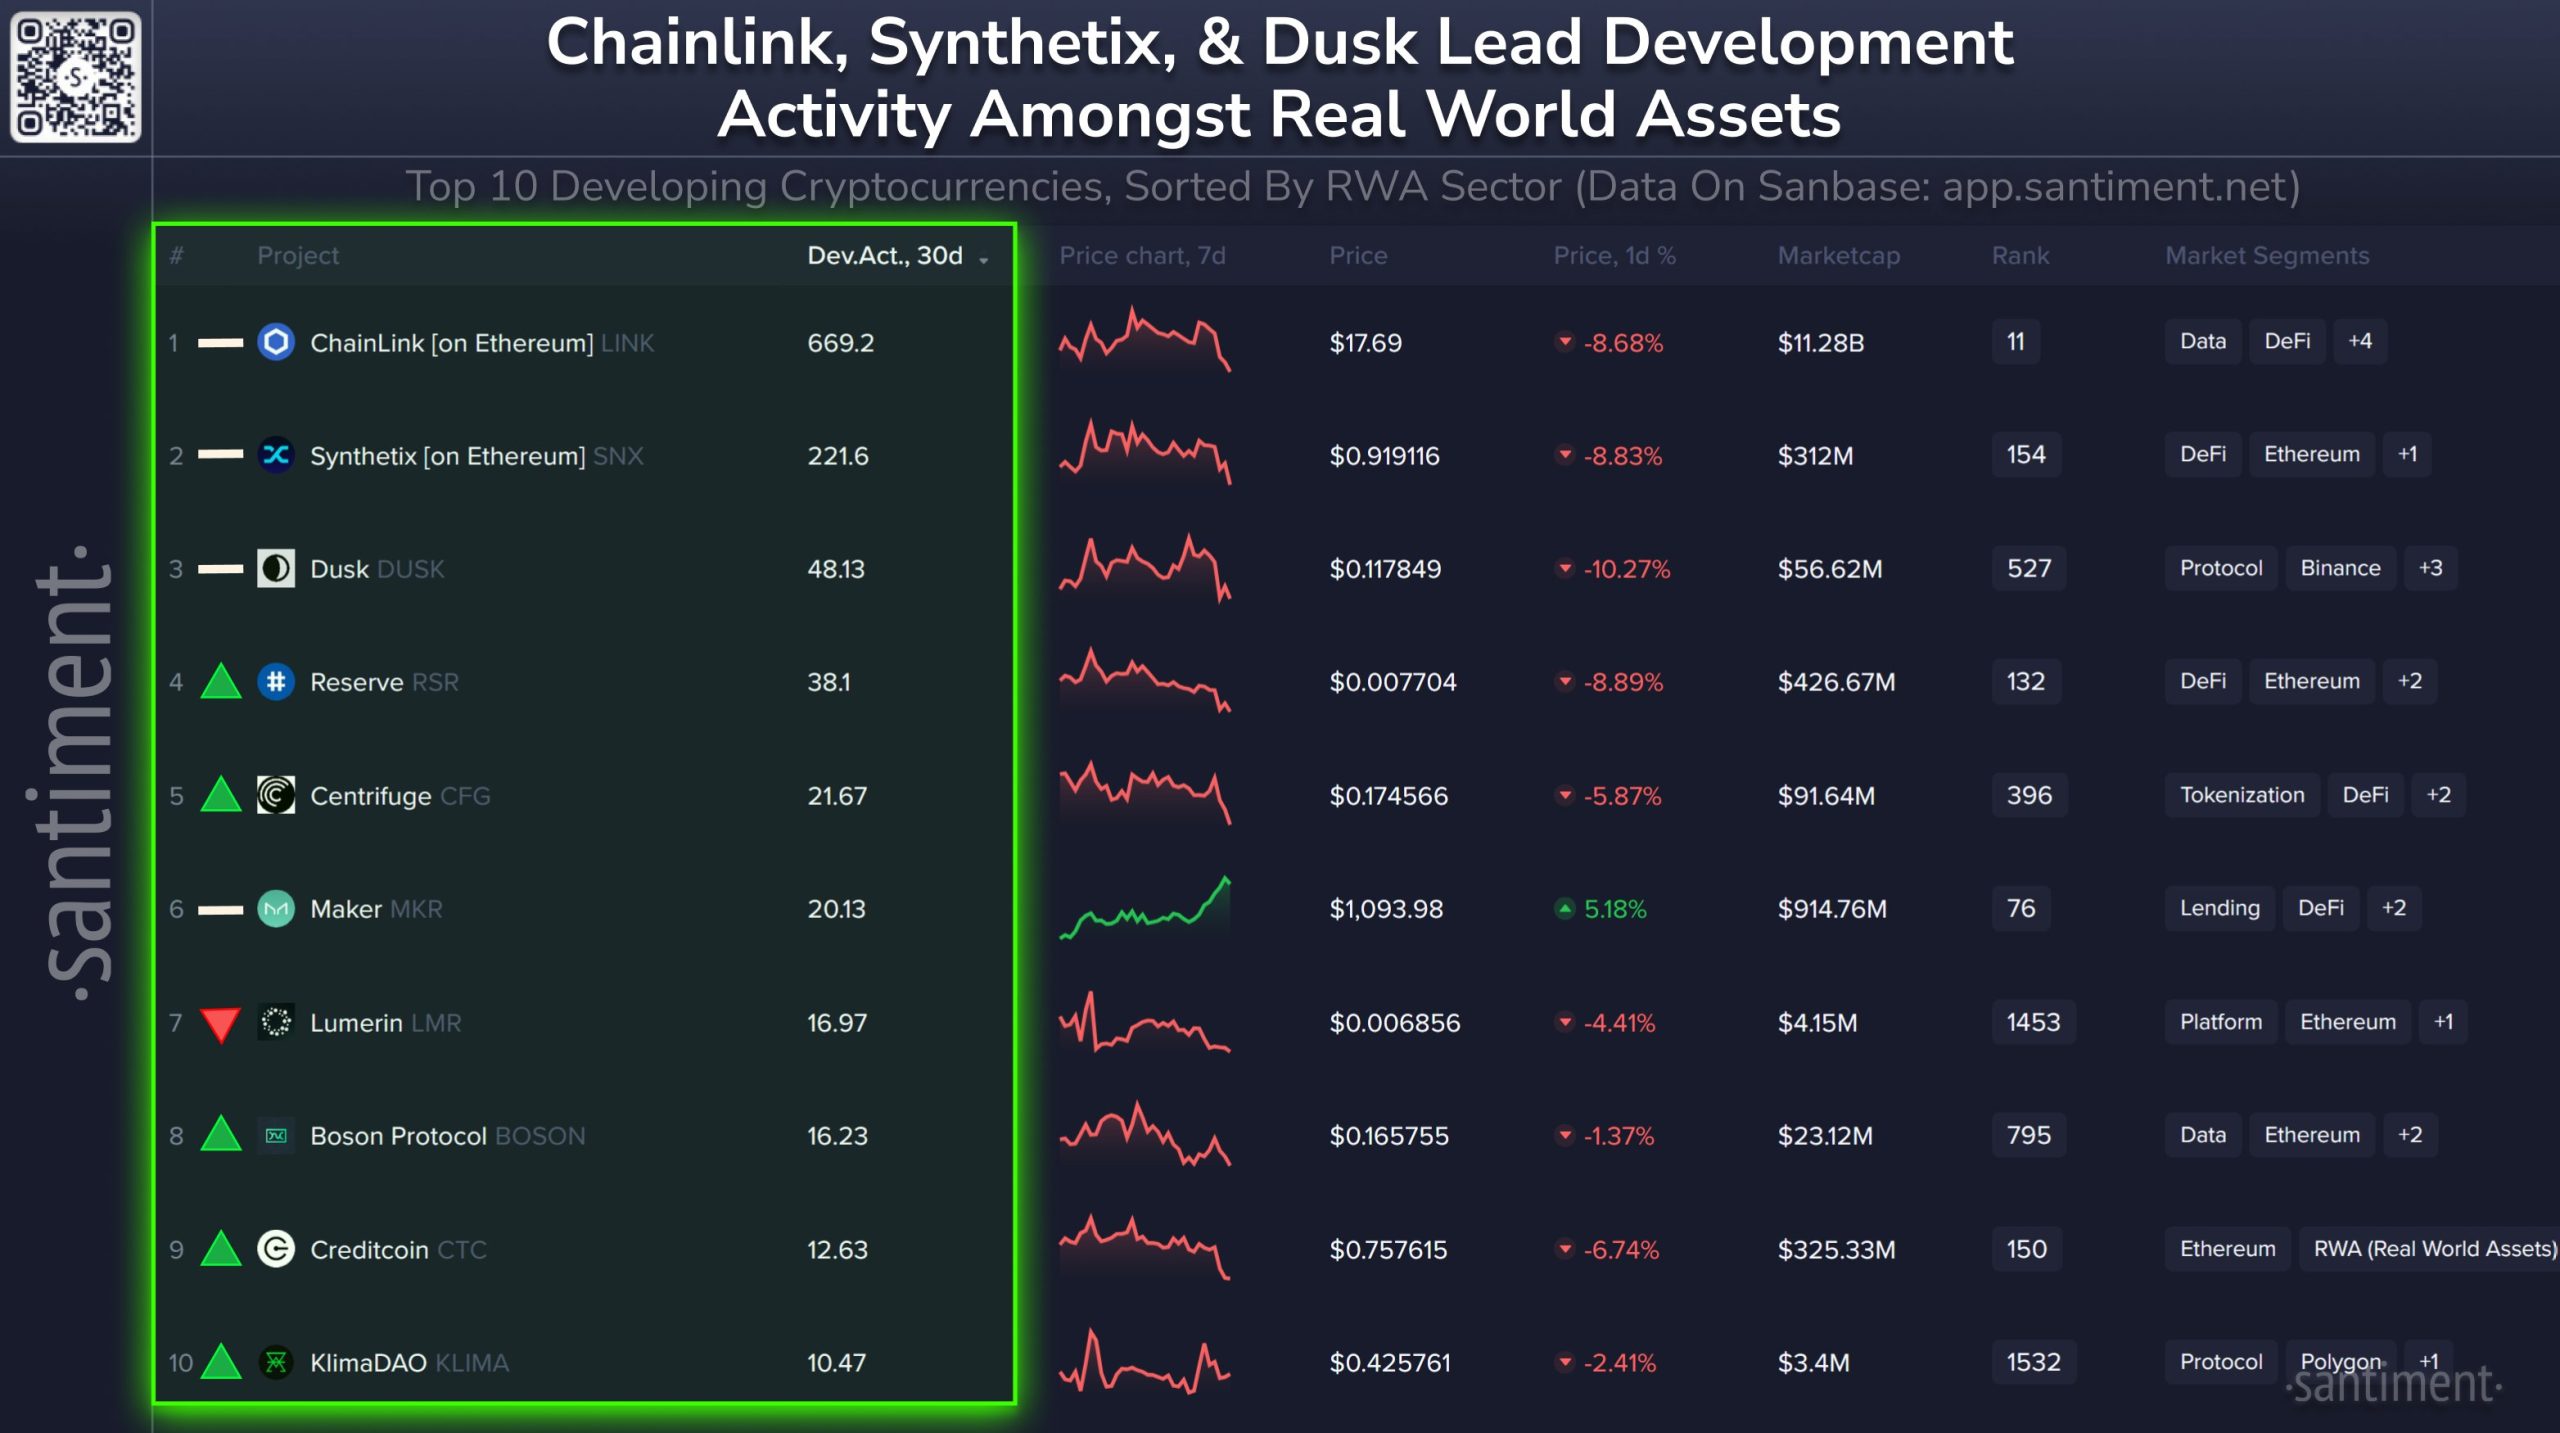Click the Tokenization segment tag
The height and width of the screenshot is (1433, 2560).
click(2241, 795)
